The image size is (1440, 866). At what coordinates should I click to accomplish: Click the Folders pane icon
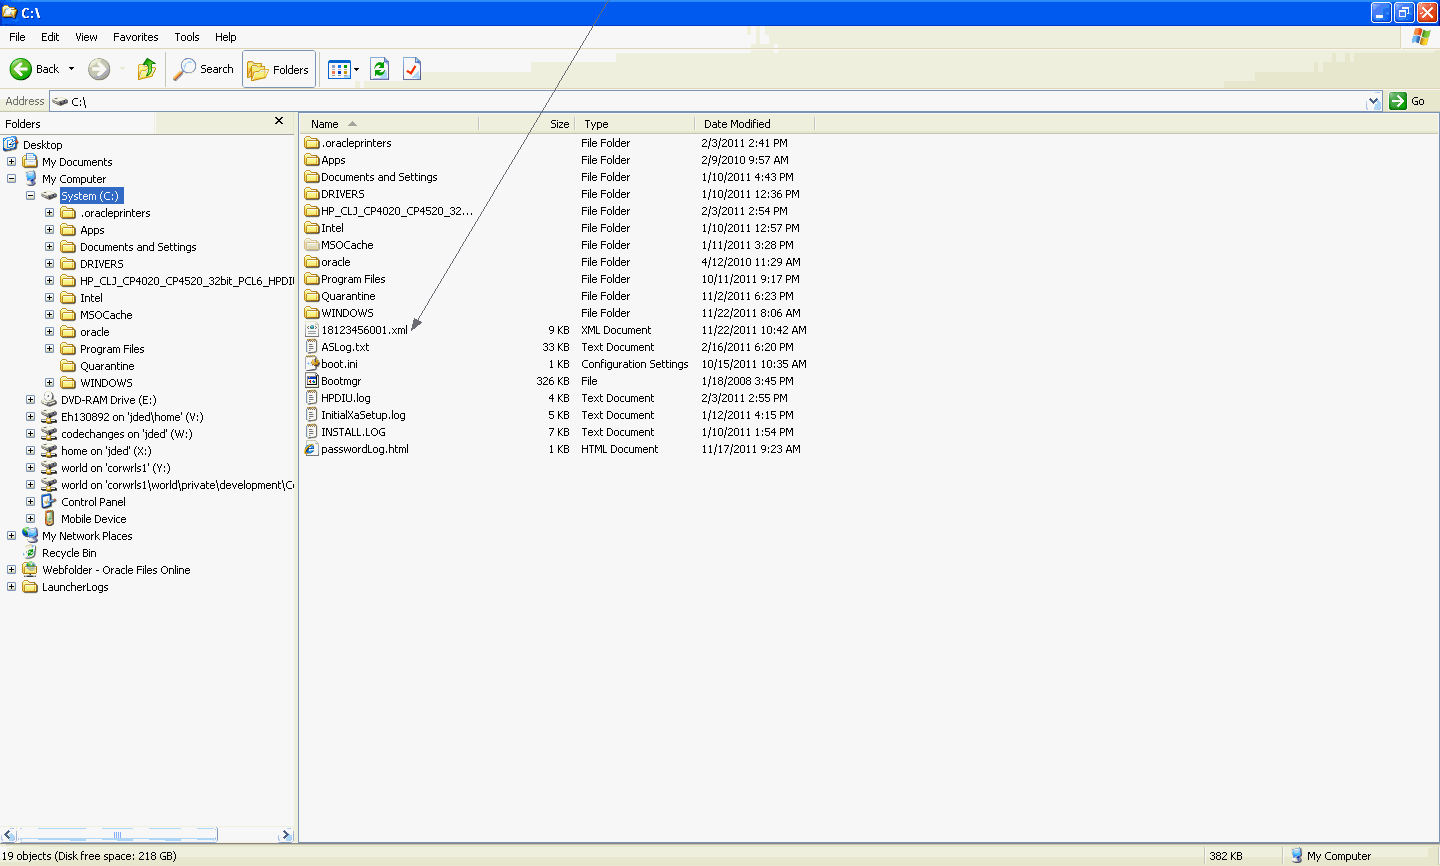coord(256,69)
